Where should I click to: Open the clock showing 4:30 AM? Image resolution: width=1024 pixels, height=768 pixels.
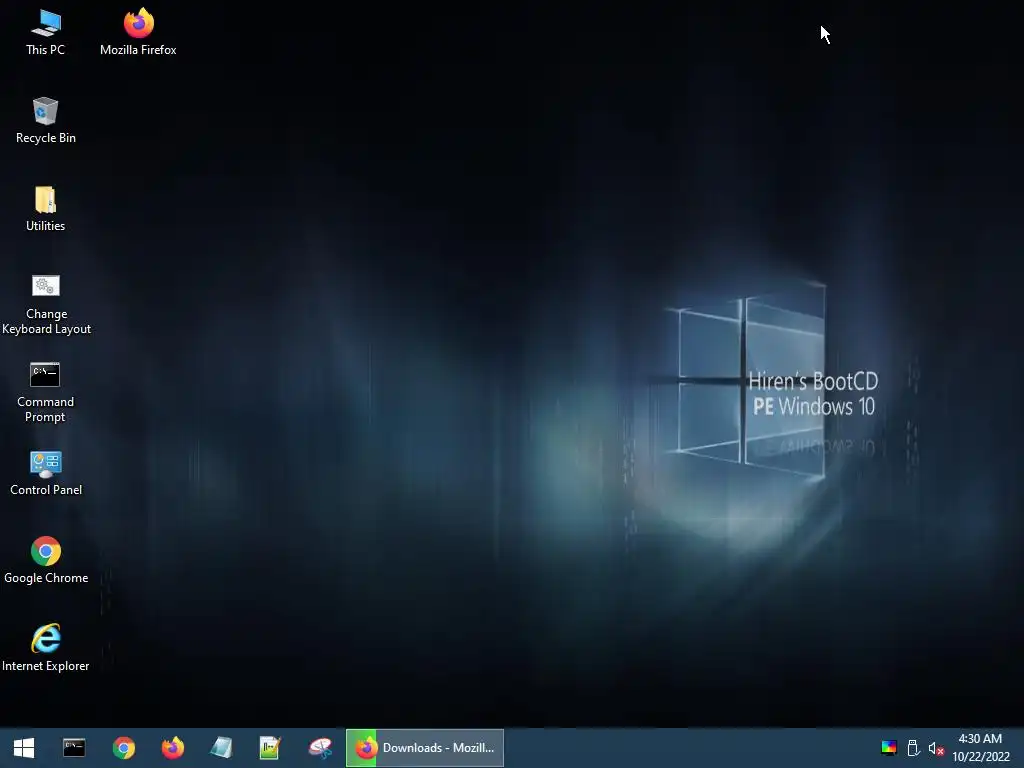980,748
